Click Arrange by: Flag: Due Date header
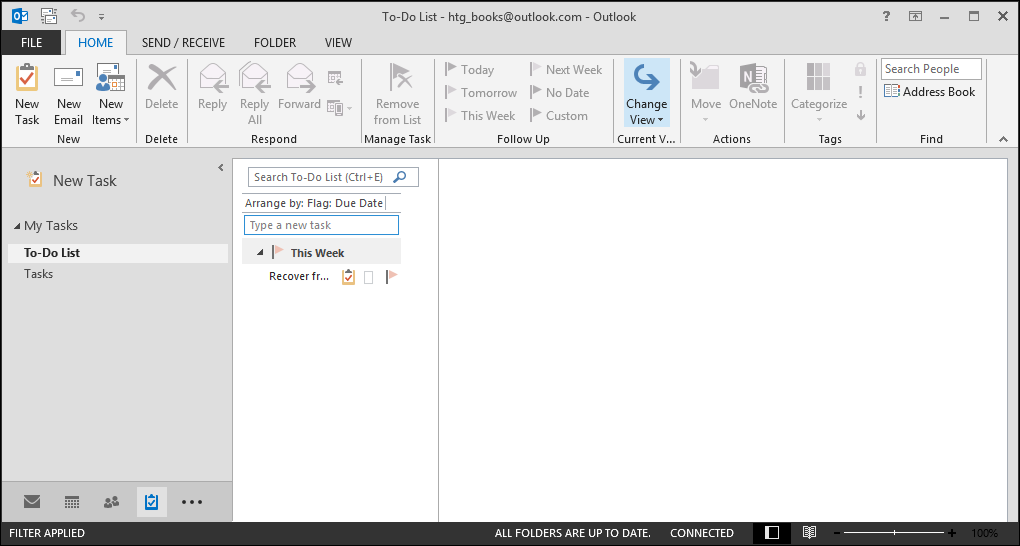 [314, 203]
